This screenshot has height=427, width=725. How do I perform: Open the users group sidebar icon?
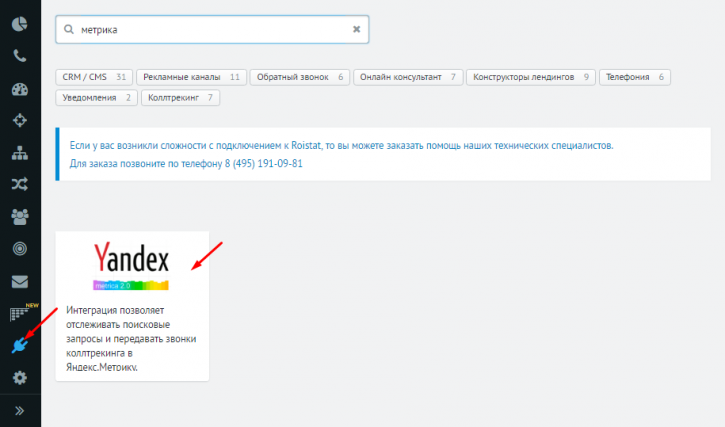coord(19,217)
